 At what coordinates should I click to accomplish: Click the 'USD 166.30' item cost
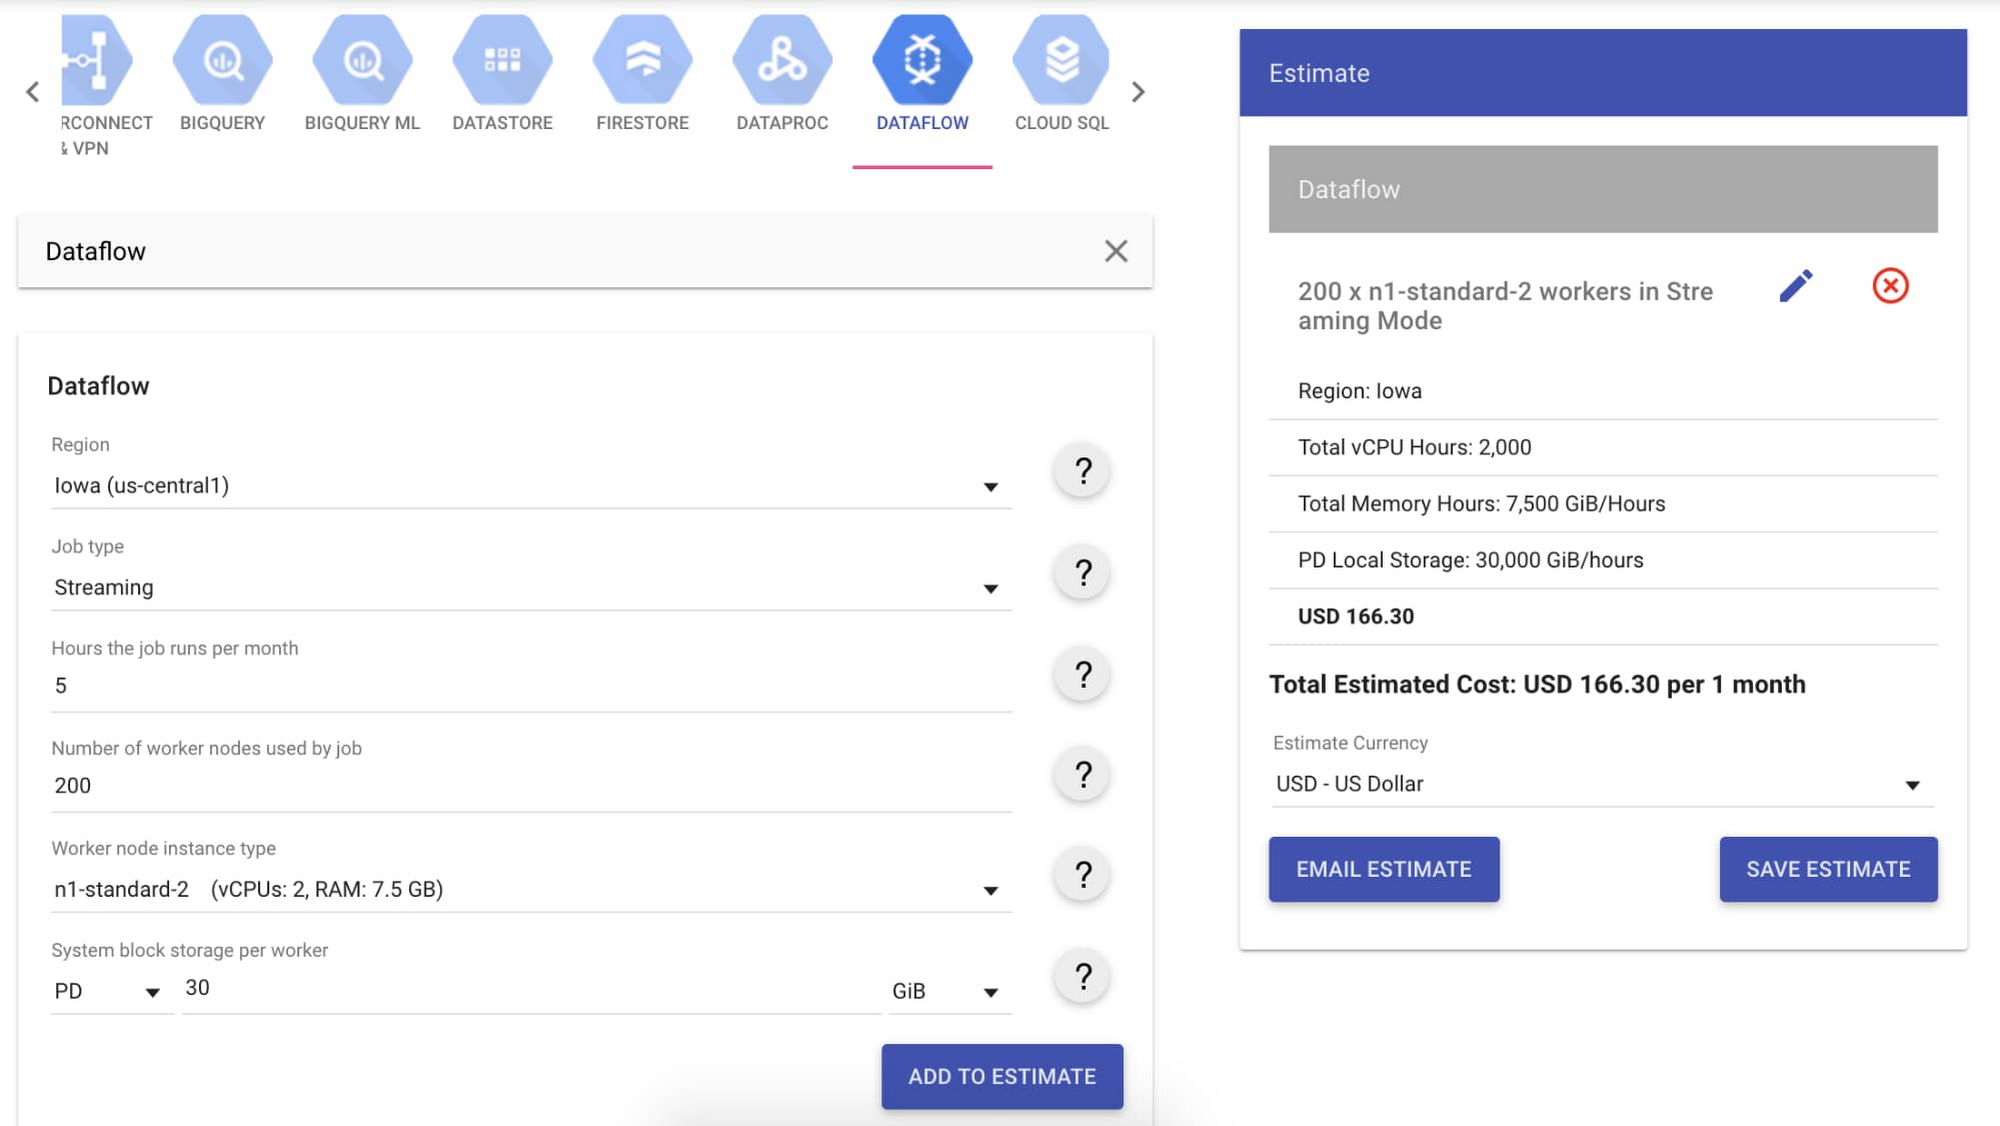tap(1355, 616)
